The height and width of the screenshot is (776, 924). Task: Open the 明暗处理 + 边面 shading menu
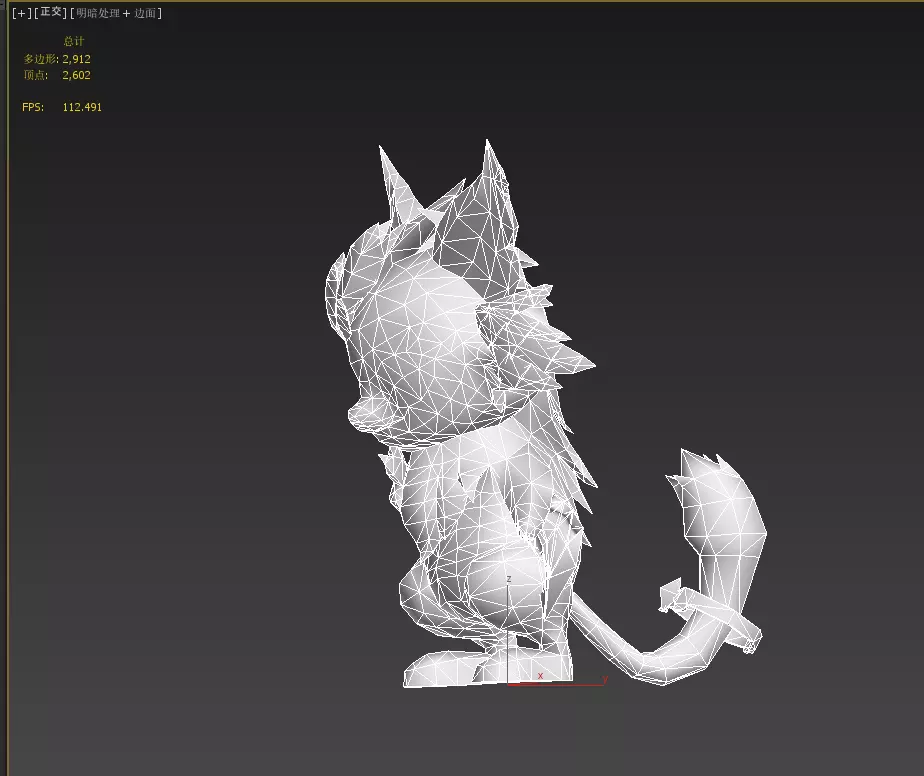tap(116, 13)
